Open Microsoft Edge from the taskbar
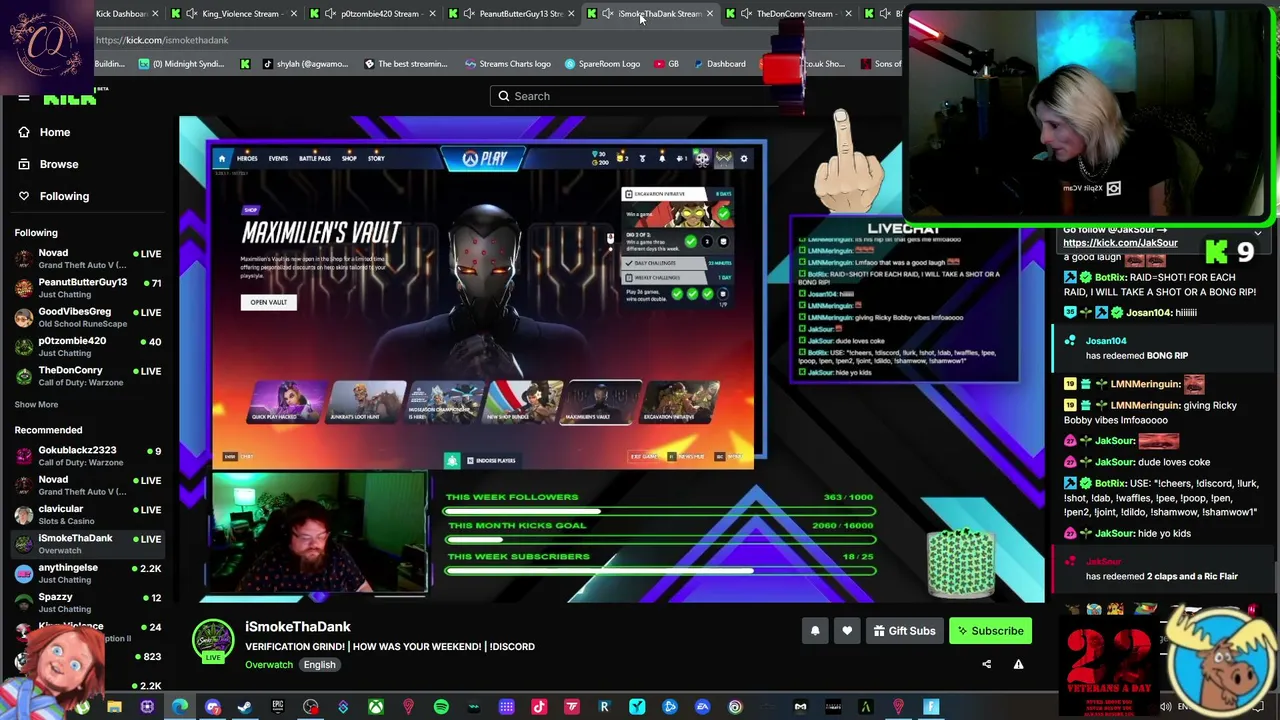 click(180, 708)
